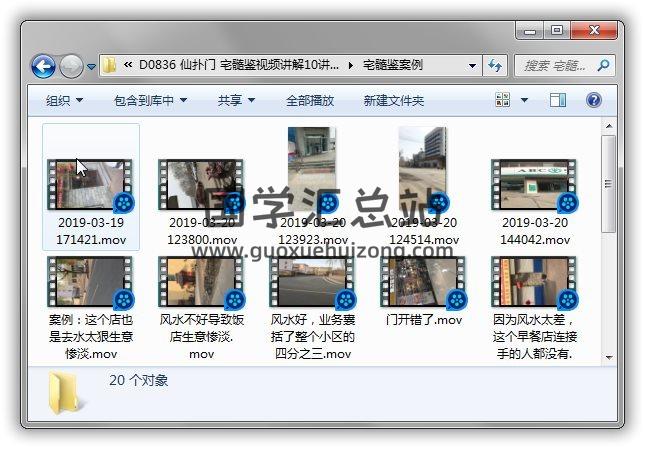Click the 新建文件夹 button
The height and width of the screenshot is (449, 645).
pyautogui.click(x=393, y=101)
